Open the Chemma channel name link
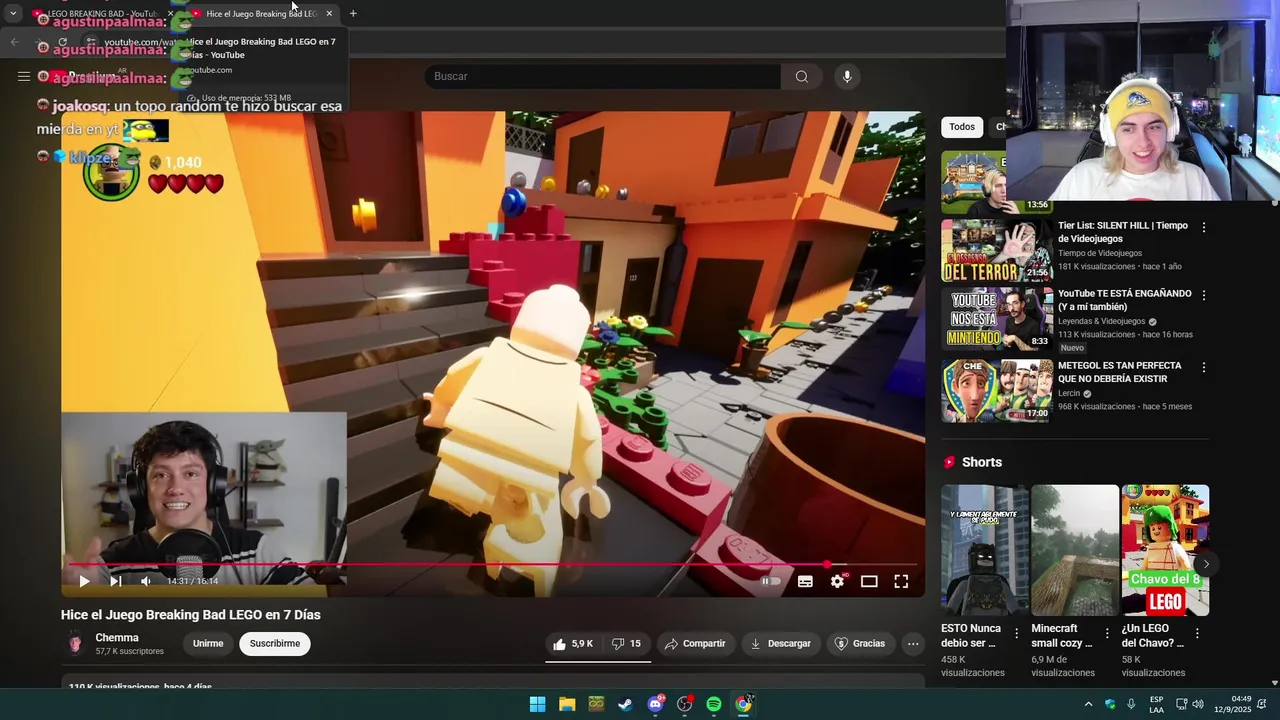This screenshot has height=720, width=1280. 117,638
